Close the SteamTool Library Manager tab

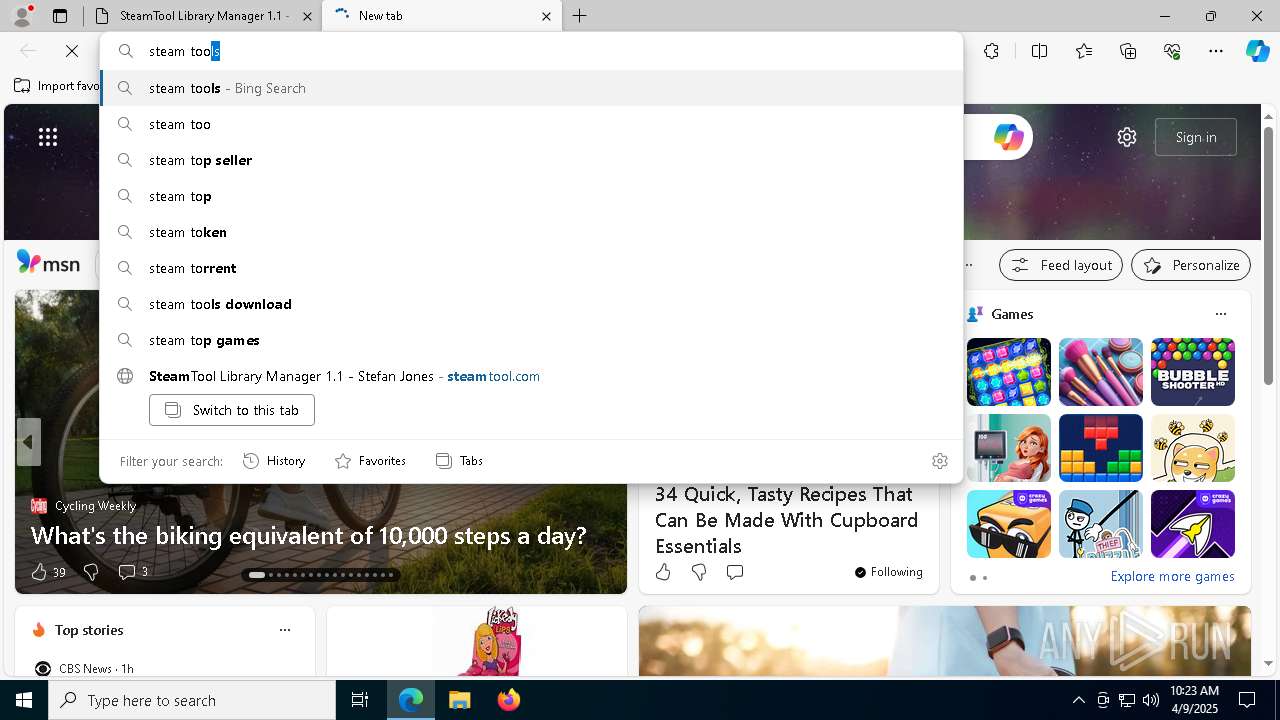(x=309, y=16)
